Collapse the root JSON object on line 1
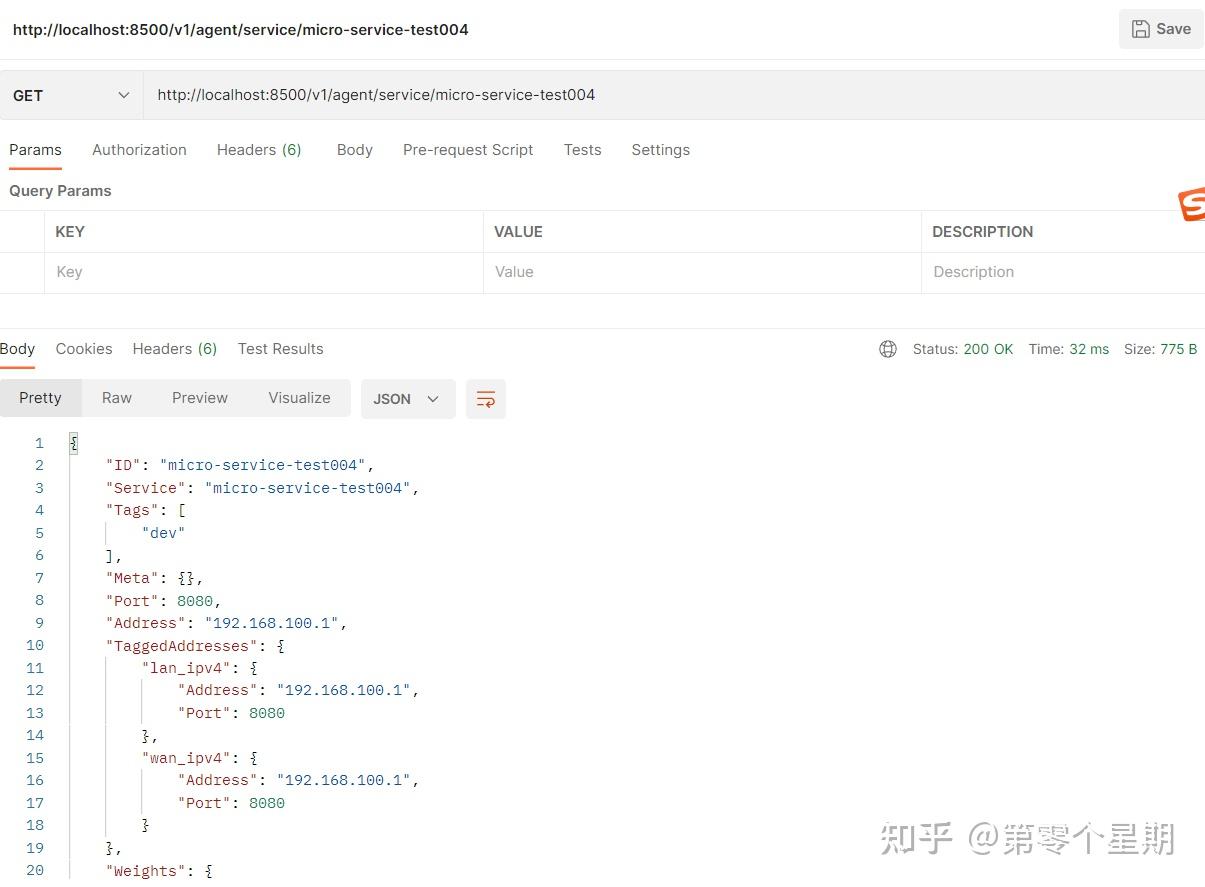Image resolution: width=1205 pixels, height=887 pixels. pyautogui.click(x=73, y=443)
